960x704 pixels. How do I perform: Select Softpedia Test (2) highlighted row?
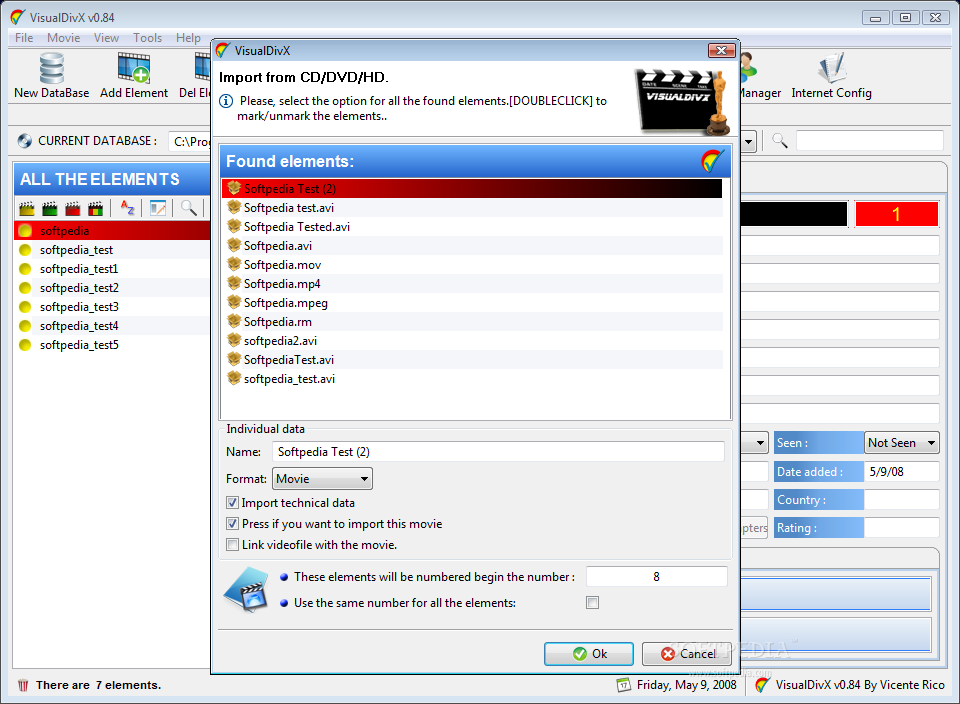tap(472, 189)
